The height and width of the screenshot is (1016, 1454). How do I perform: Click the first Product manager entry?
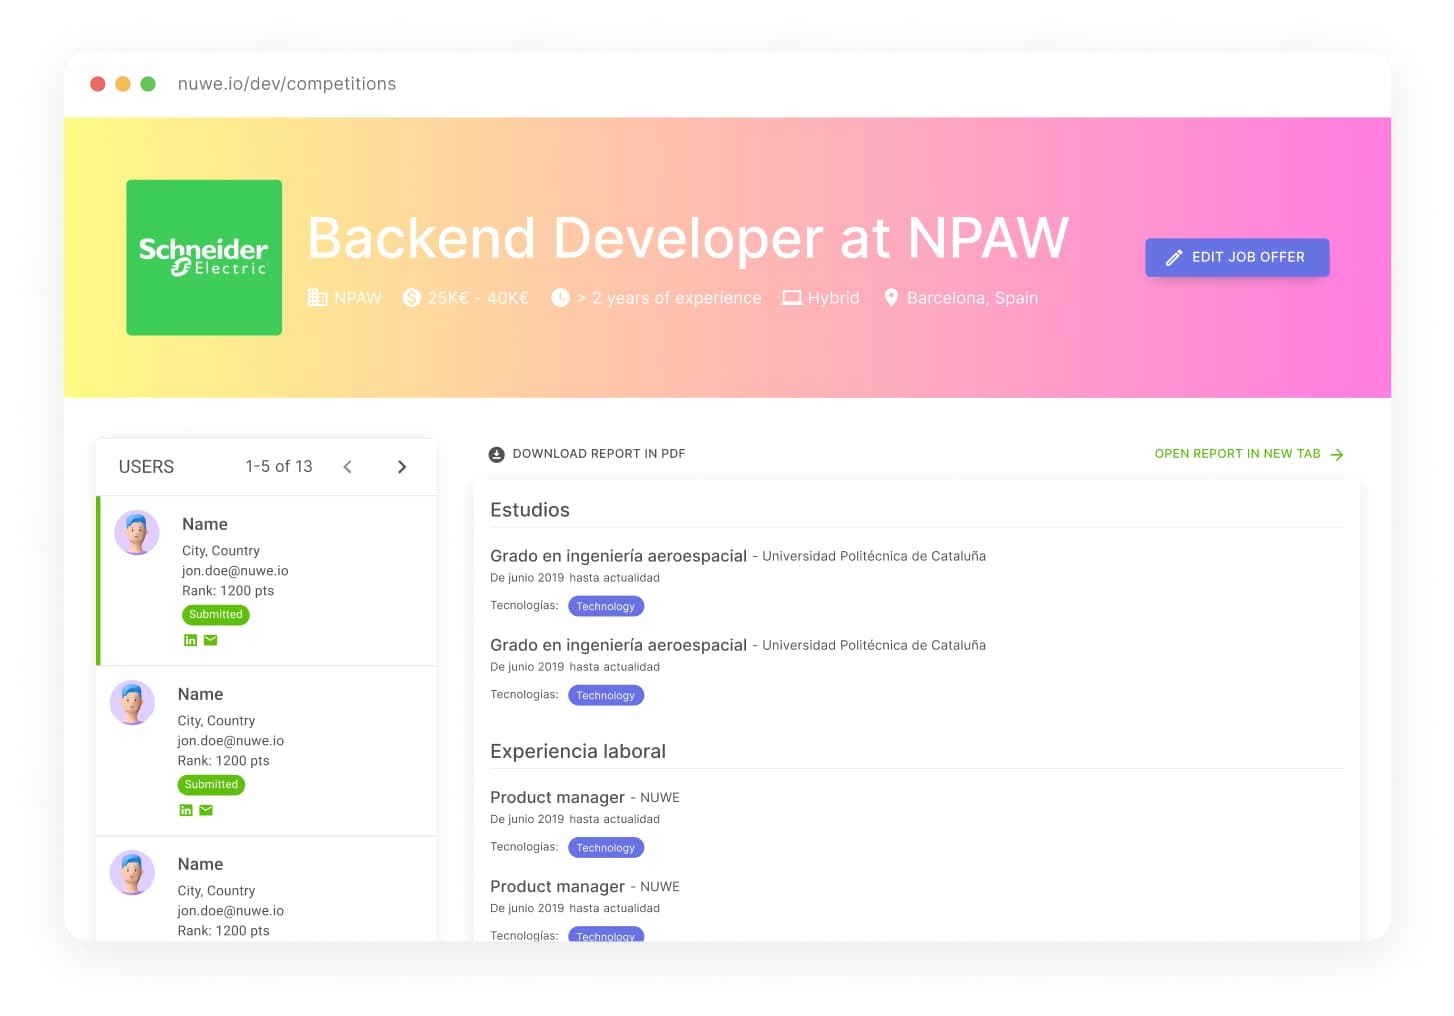(557, 797)
